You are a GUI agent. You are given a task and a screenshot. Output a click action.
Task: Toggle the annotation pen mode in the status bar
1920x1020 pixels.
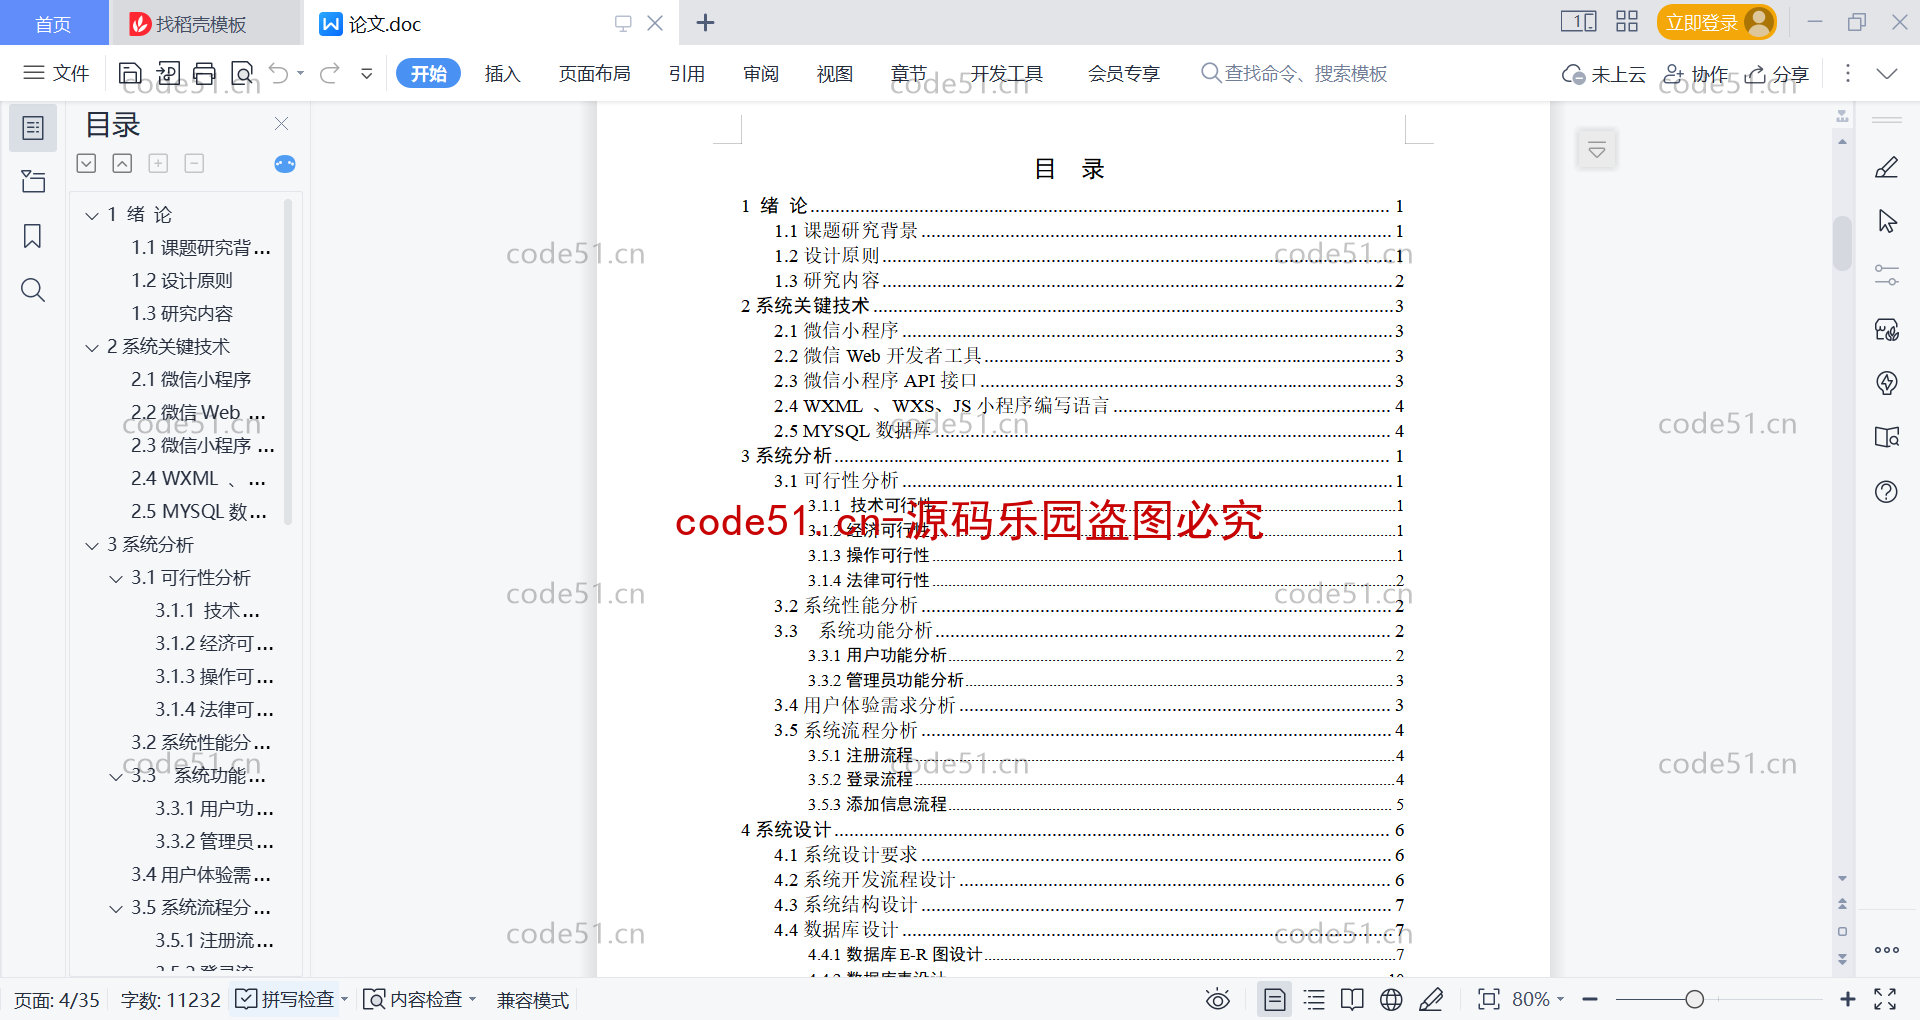pyautogui.click(x=1431, y=999)
